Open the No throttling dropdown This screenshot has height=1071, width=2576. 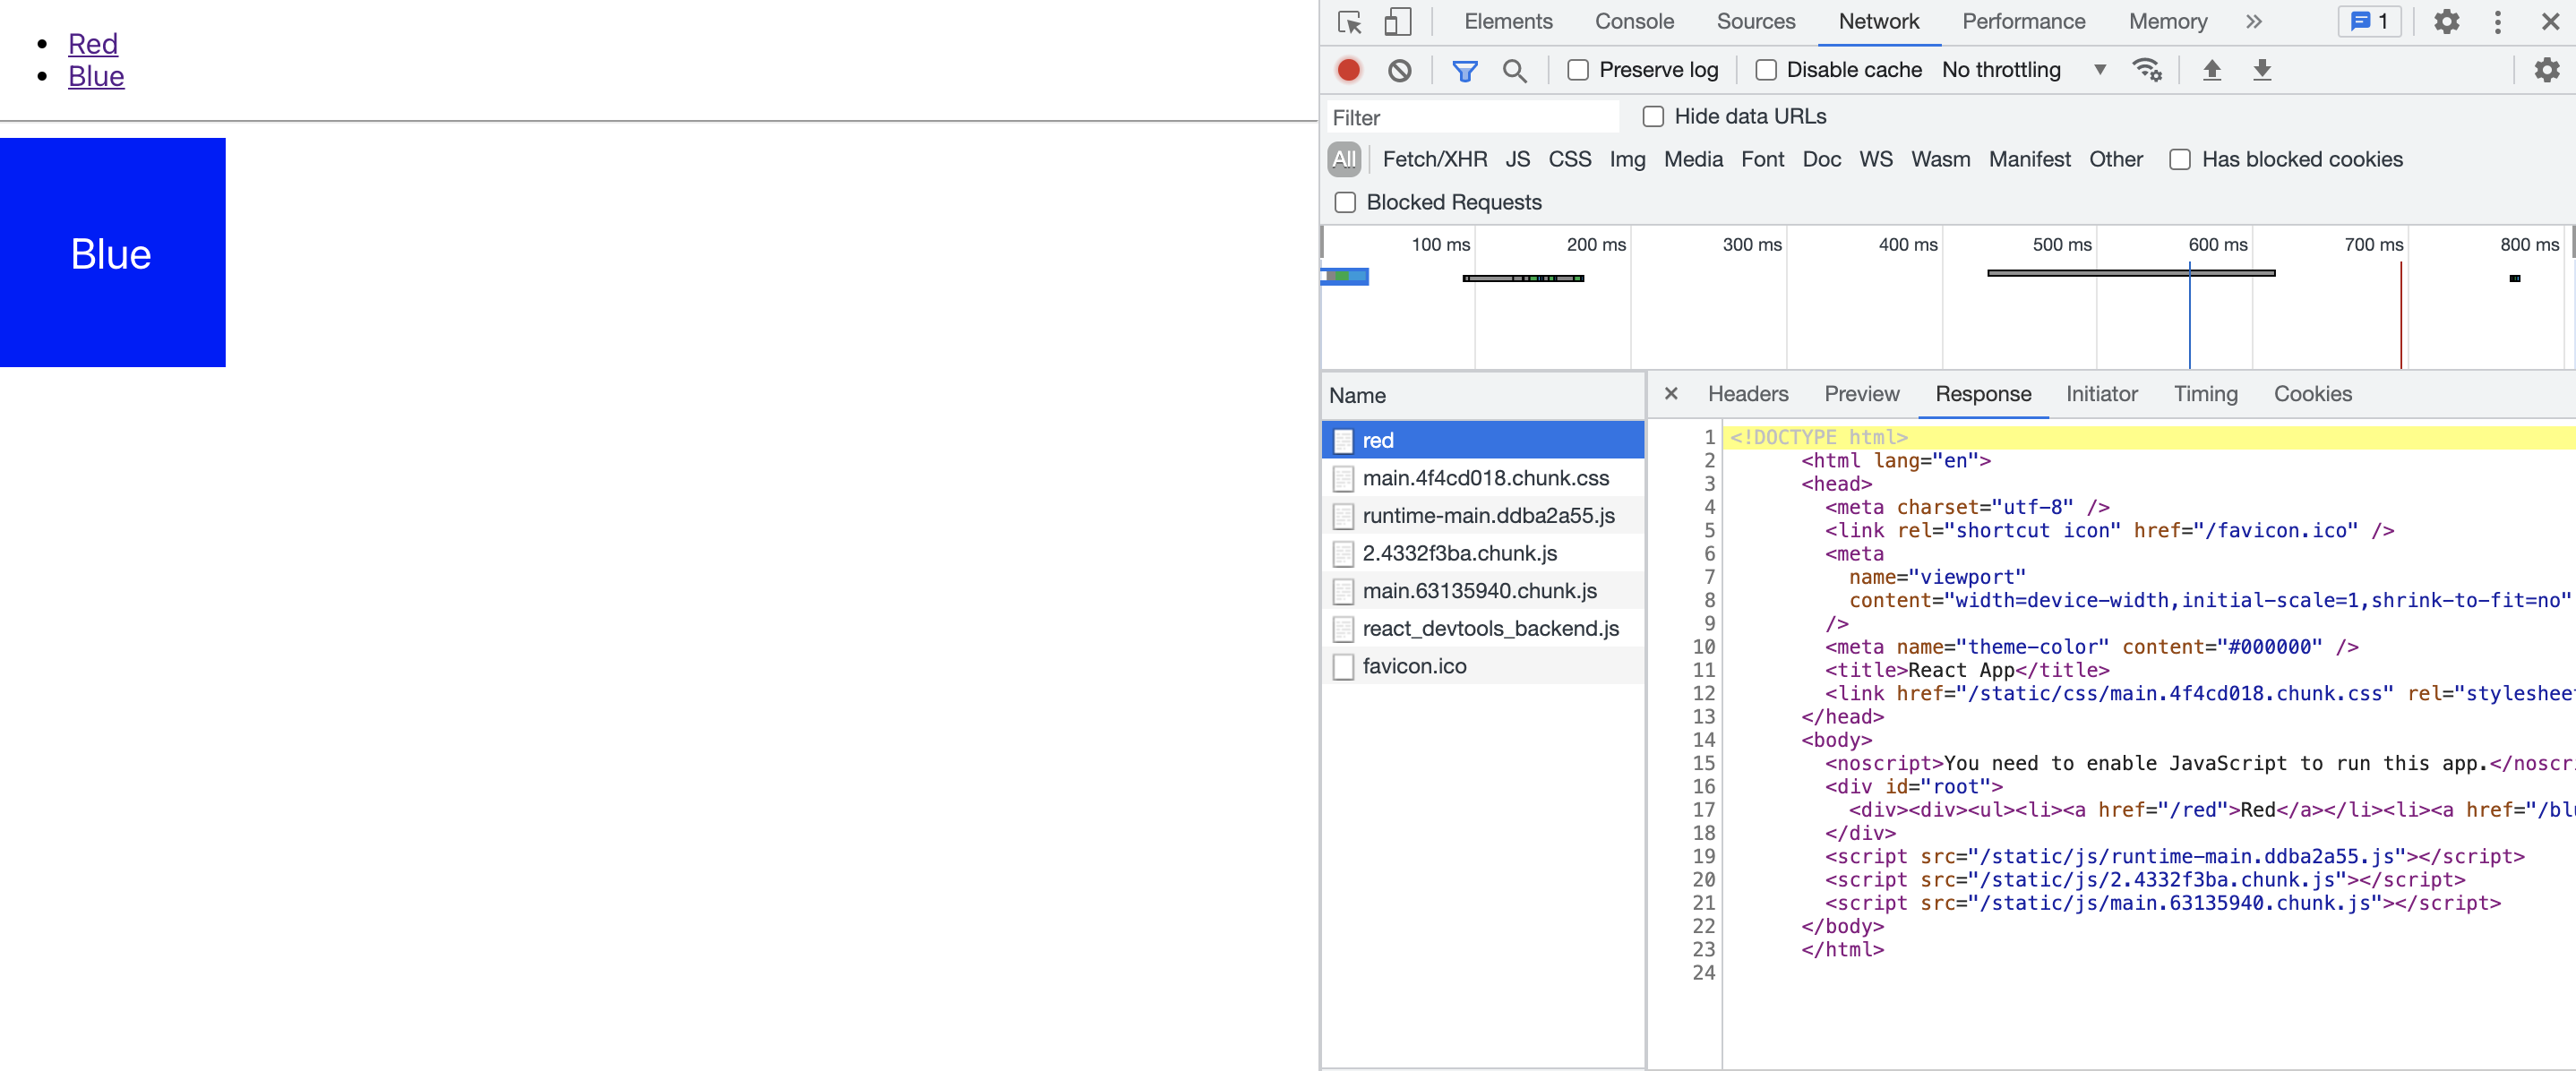click(2023, 70)
